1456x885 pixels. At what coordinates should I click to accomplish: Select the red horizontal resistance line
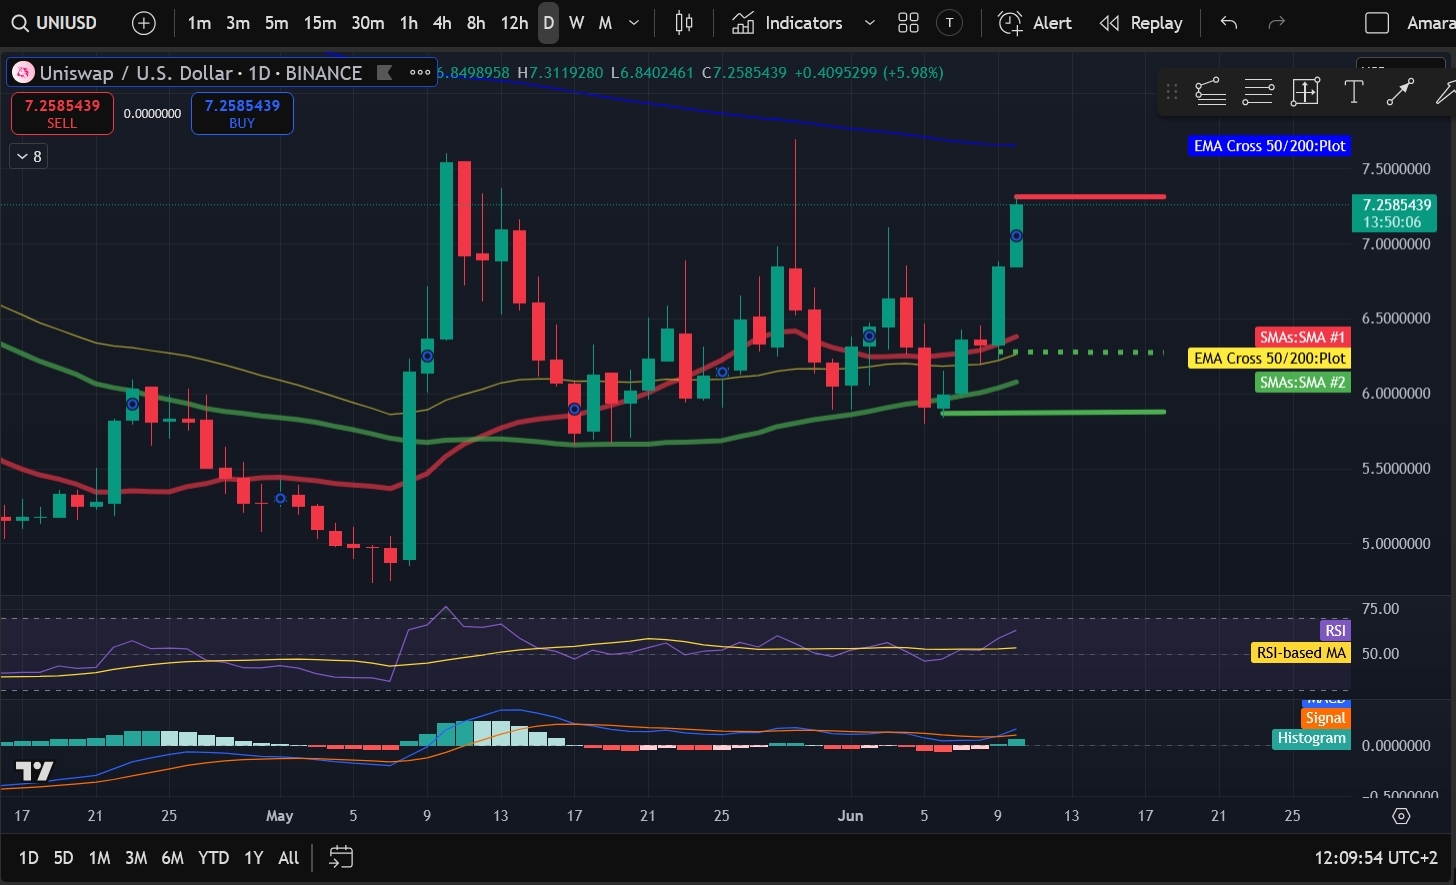1090,196
